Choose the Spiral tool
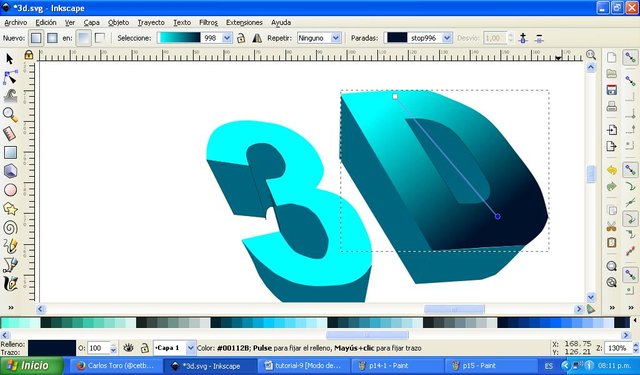The height and width of the screenshot is (375, 640). pyautogui.click(x=10, y=228)
